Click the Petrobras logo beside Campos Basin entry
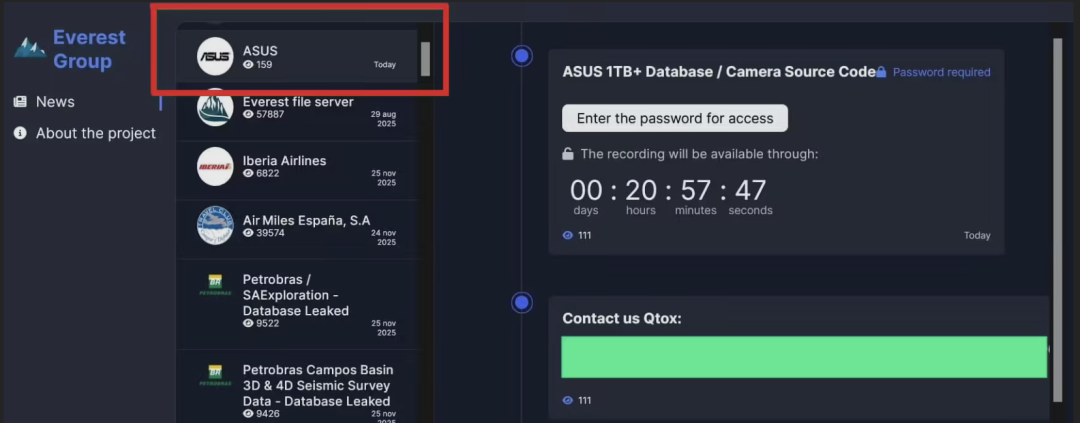 point(216,375)
